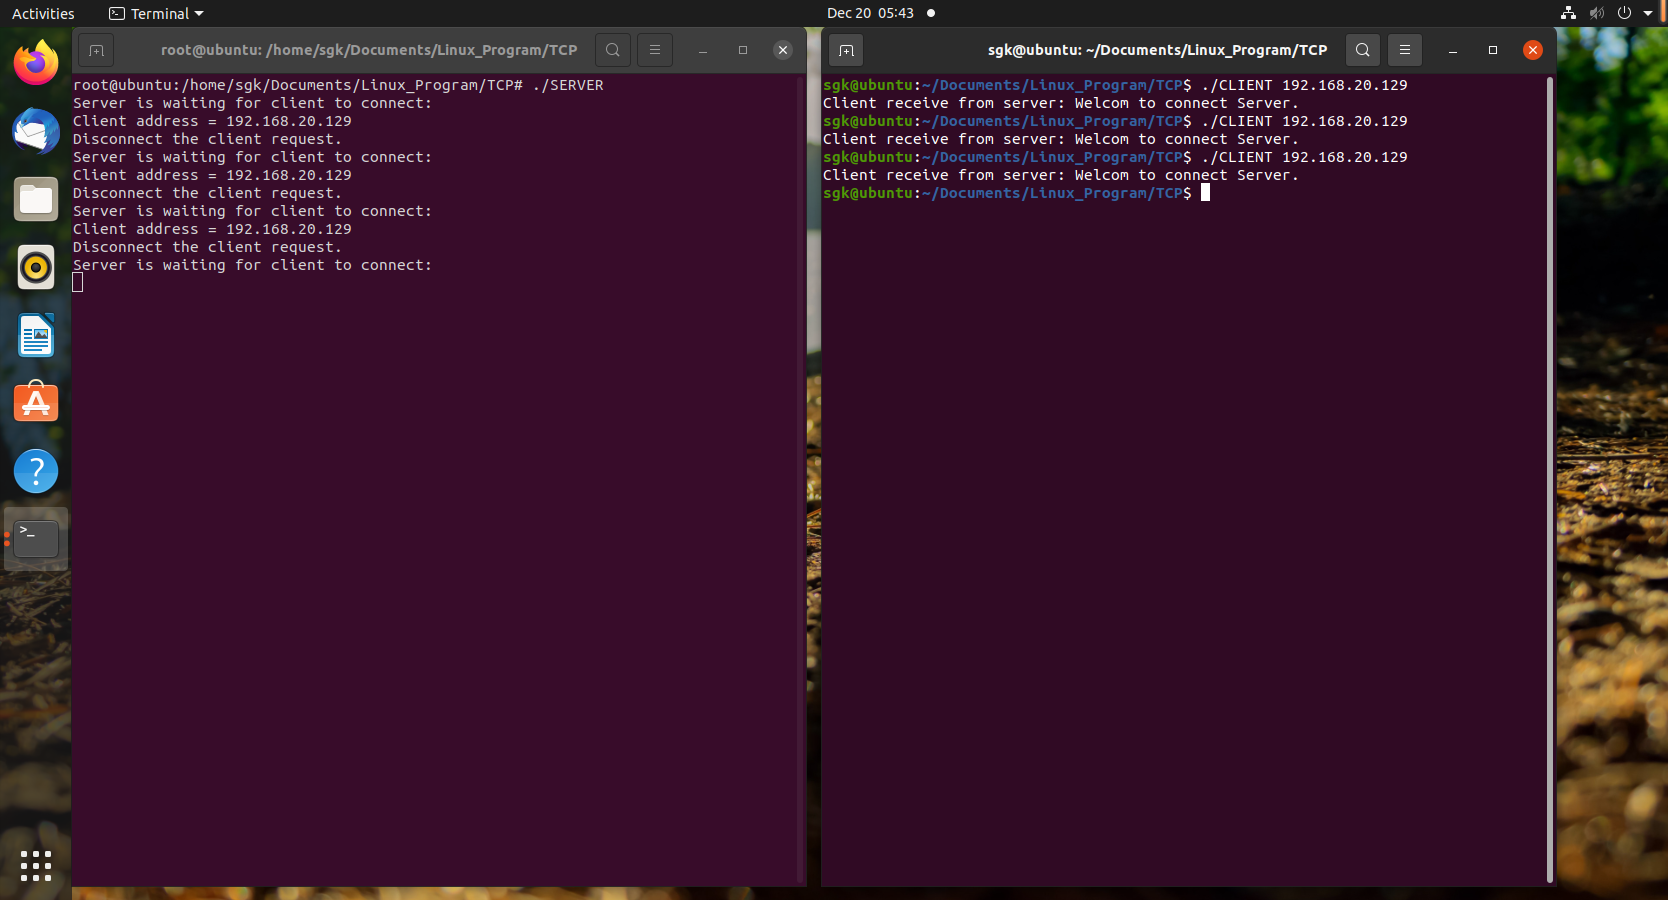
Task: Open new tab in sgk terminal window
Action: pyautogui.click(x=846, y=50)
